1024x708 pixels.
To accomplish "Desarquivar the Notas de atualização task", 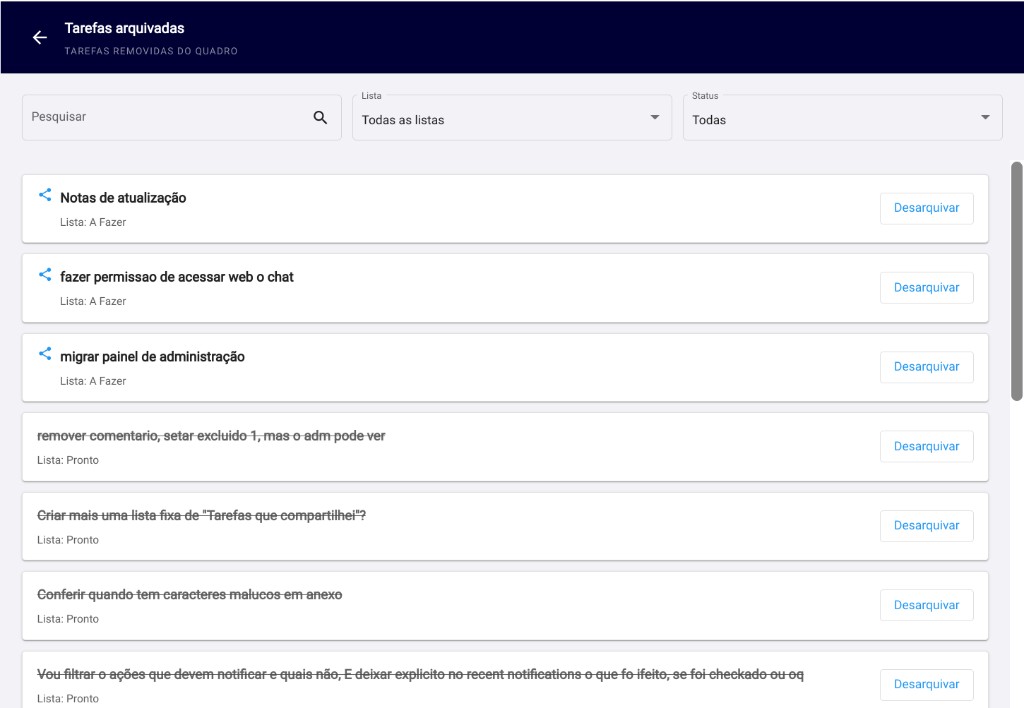I will (926, 208).
